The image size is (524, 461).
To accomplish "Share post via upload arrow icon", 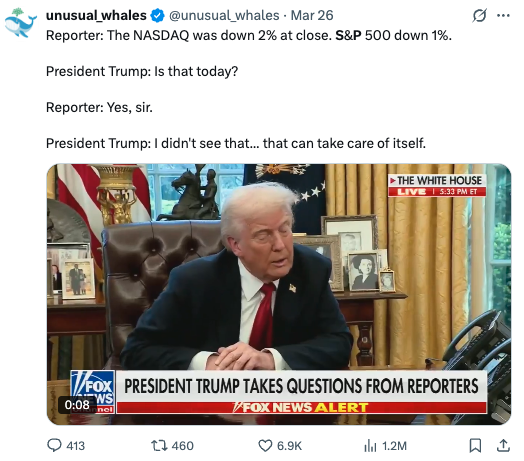I will coord(503,445).
